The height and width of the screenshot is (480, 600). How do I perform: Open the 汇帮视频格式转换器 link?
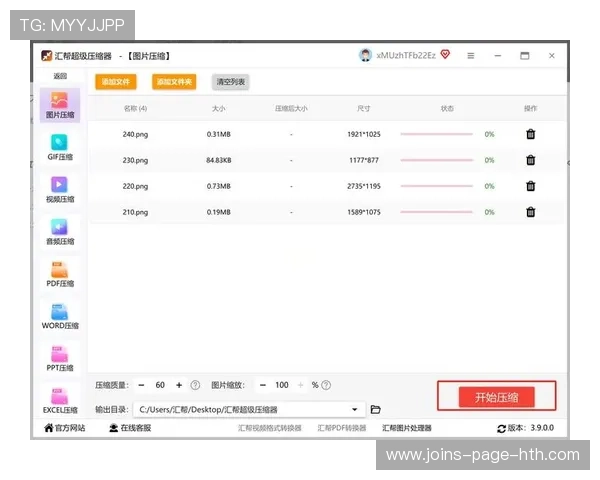point(269,428)
